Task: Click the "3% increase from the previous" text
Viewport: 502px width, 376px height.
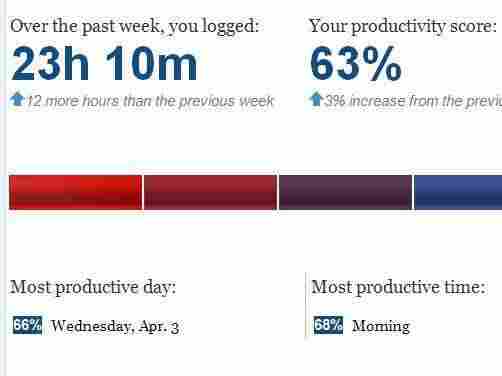Action: click(413, 101)
